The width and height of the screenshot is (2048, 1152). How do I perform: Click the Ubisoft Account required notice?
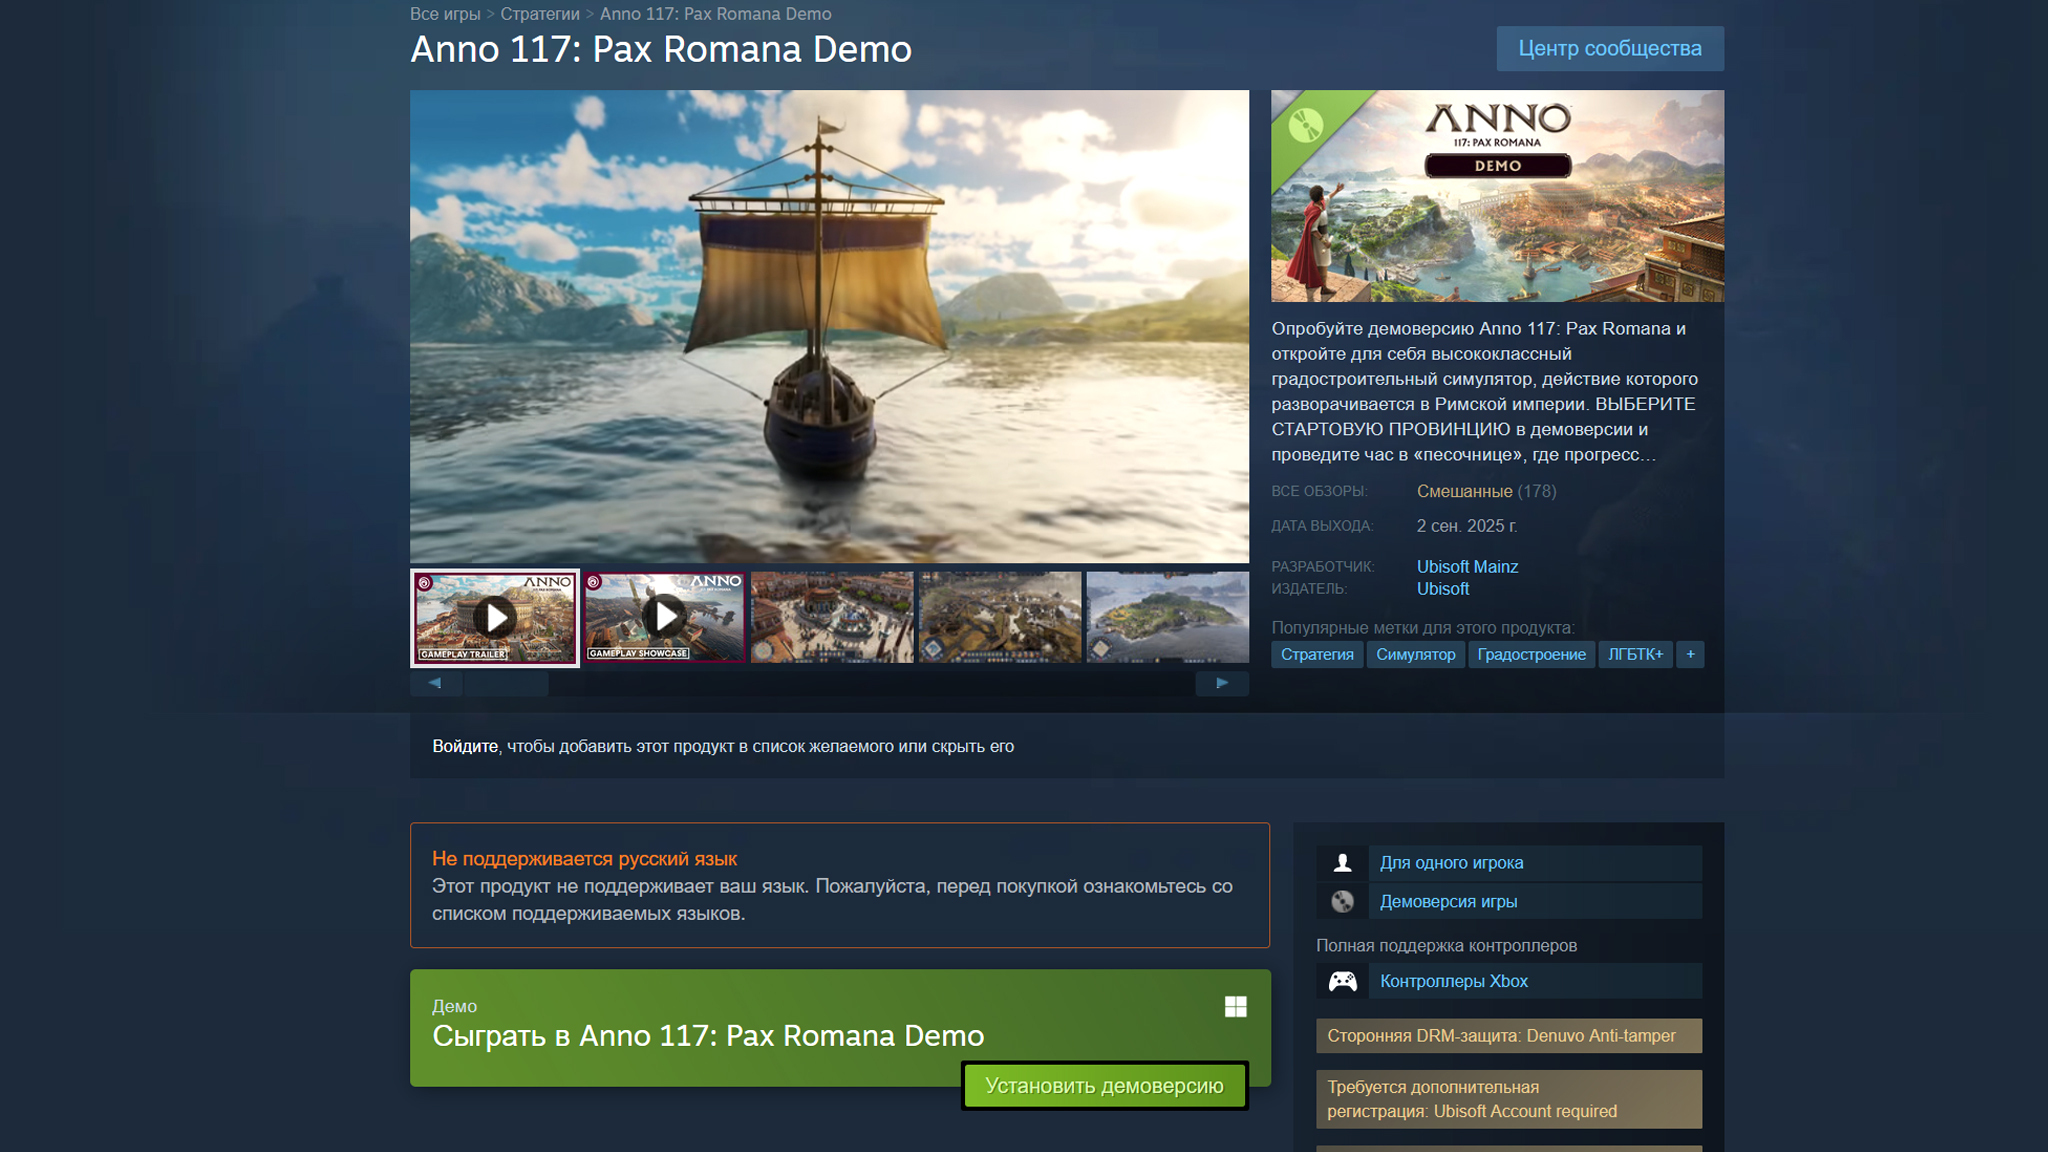pyautogui.click(x=1509, y=1099)
